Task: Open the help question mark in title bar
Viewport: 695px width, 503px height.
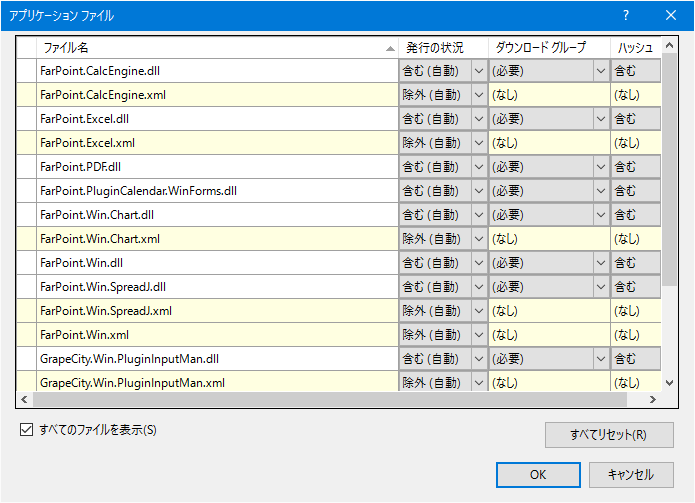Action: (626, 16)
